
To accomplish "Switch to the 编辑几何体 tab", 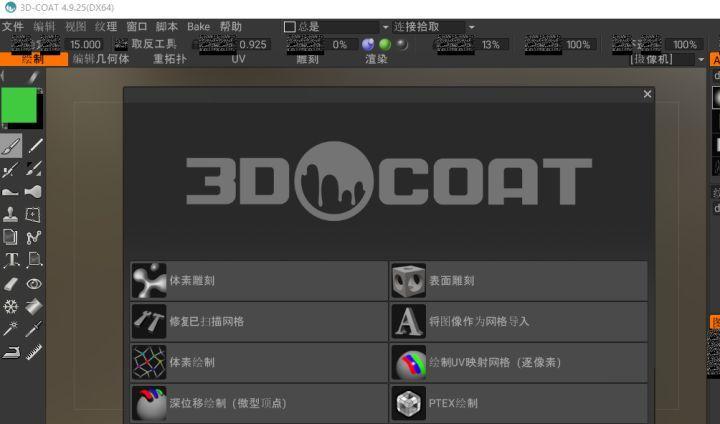I will coord(101,59).
